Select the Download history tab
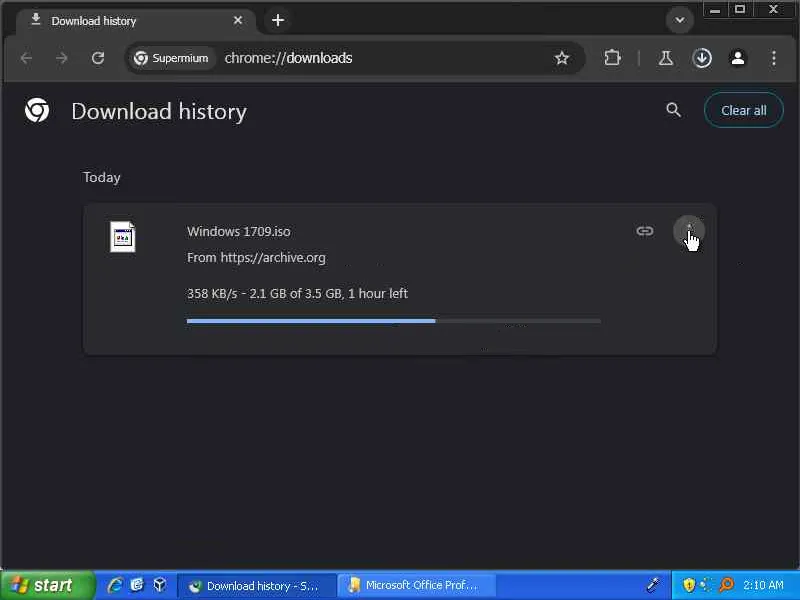The height and width of the screenshot is (600, 800). click(135, 21)
